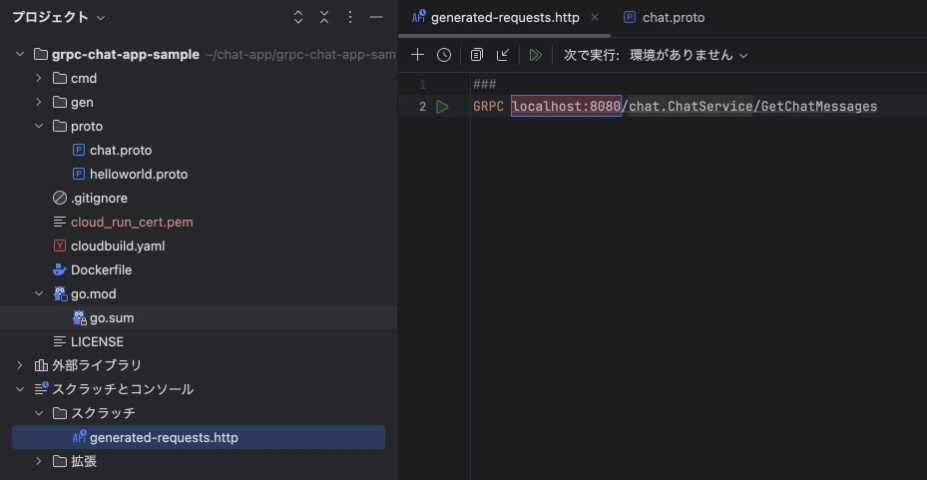This screenshot has width=927, height=480.
Task: Click localhost:8080 in the request line
Action: (566, 107)
